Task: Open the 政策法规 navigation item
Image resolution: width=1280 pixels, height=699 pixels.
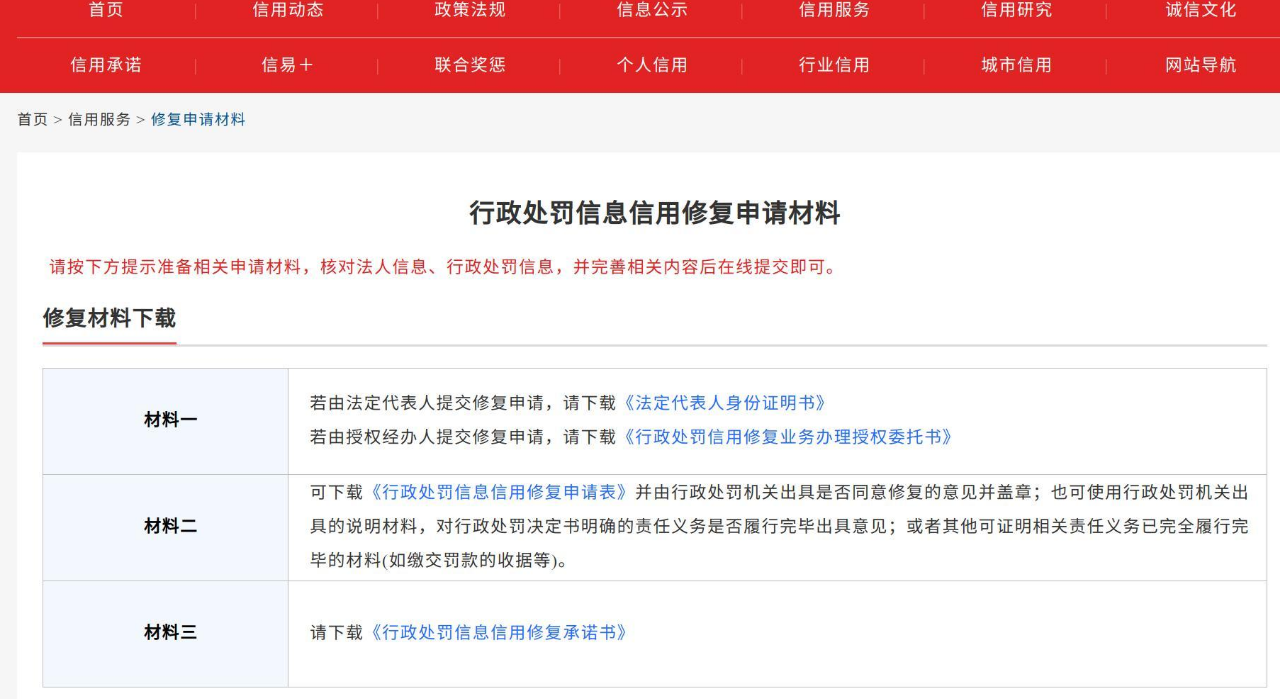Action: (470, 10)
